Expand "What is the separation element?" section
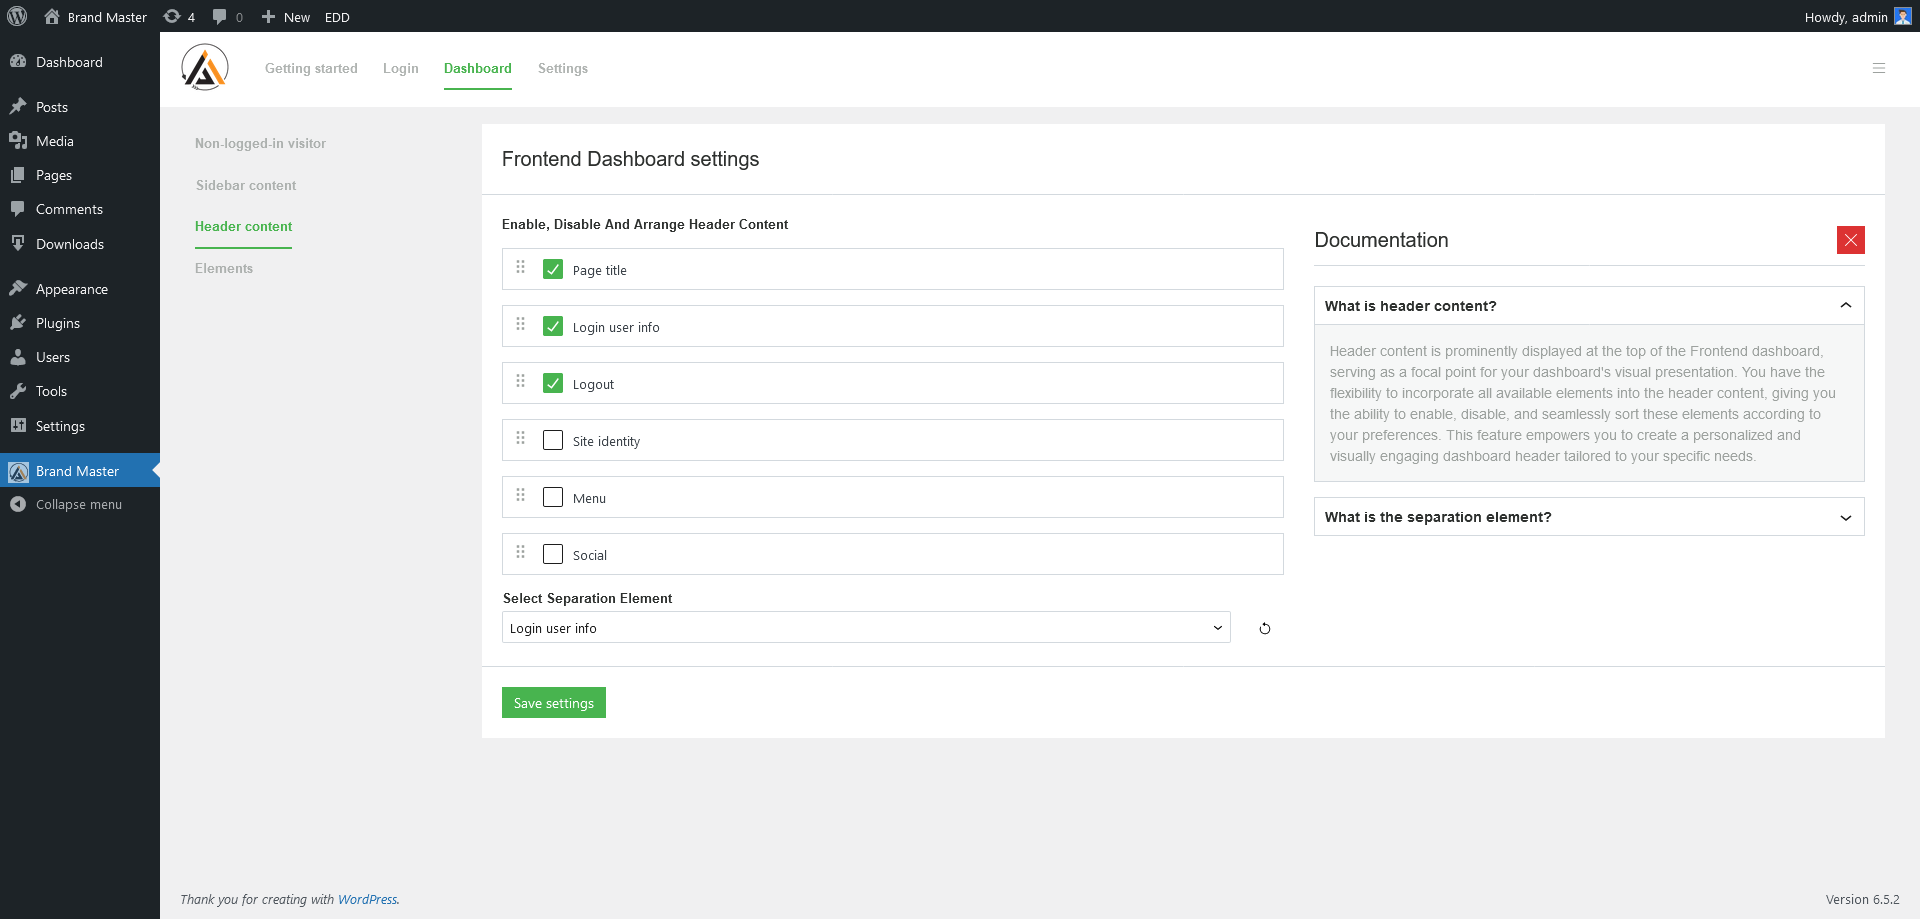This screenshot has width=1920, height=919. coord(1588,516)
